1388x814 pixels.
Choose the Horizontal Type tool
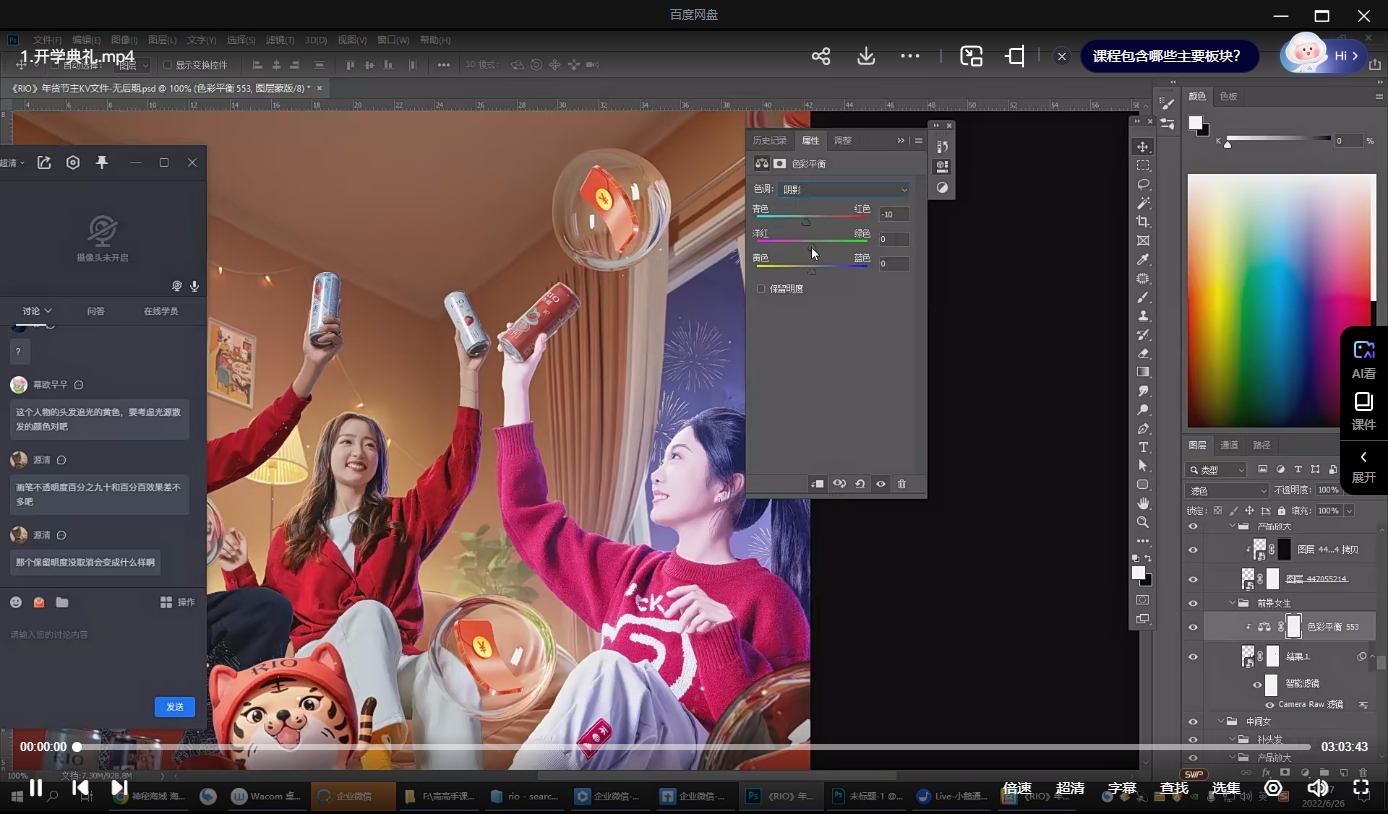click(x=1143, y=447)
